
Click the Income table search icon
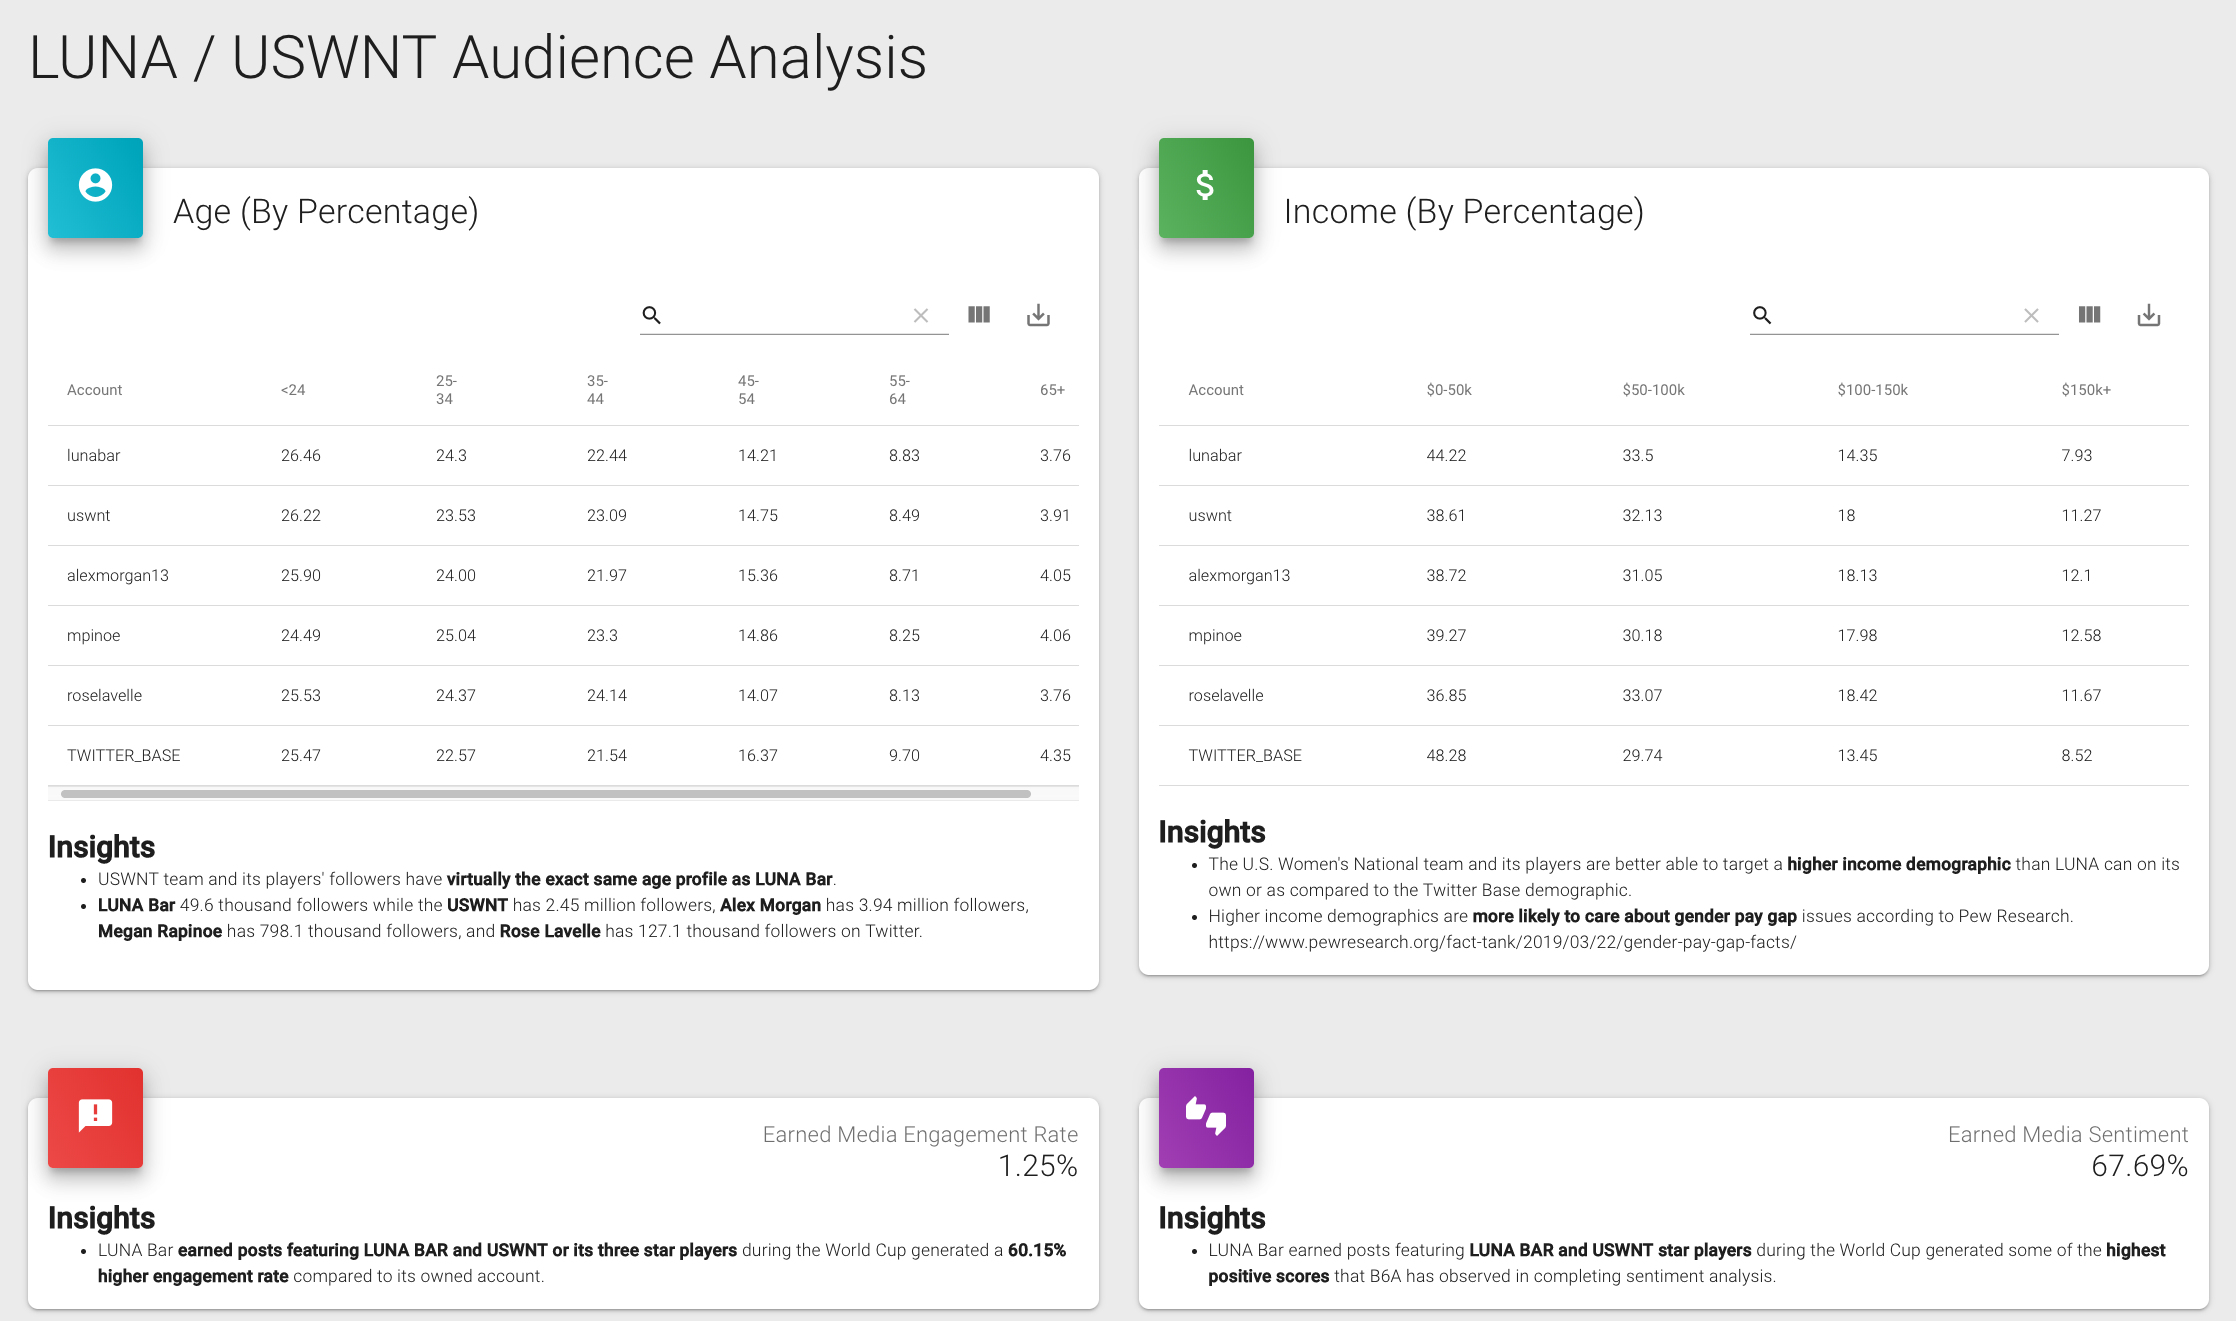[x=1762, y=315]
